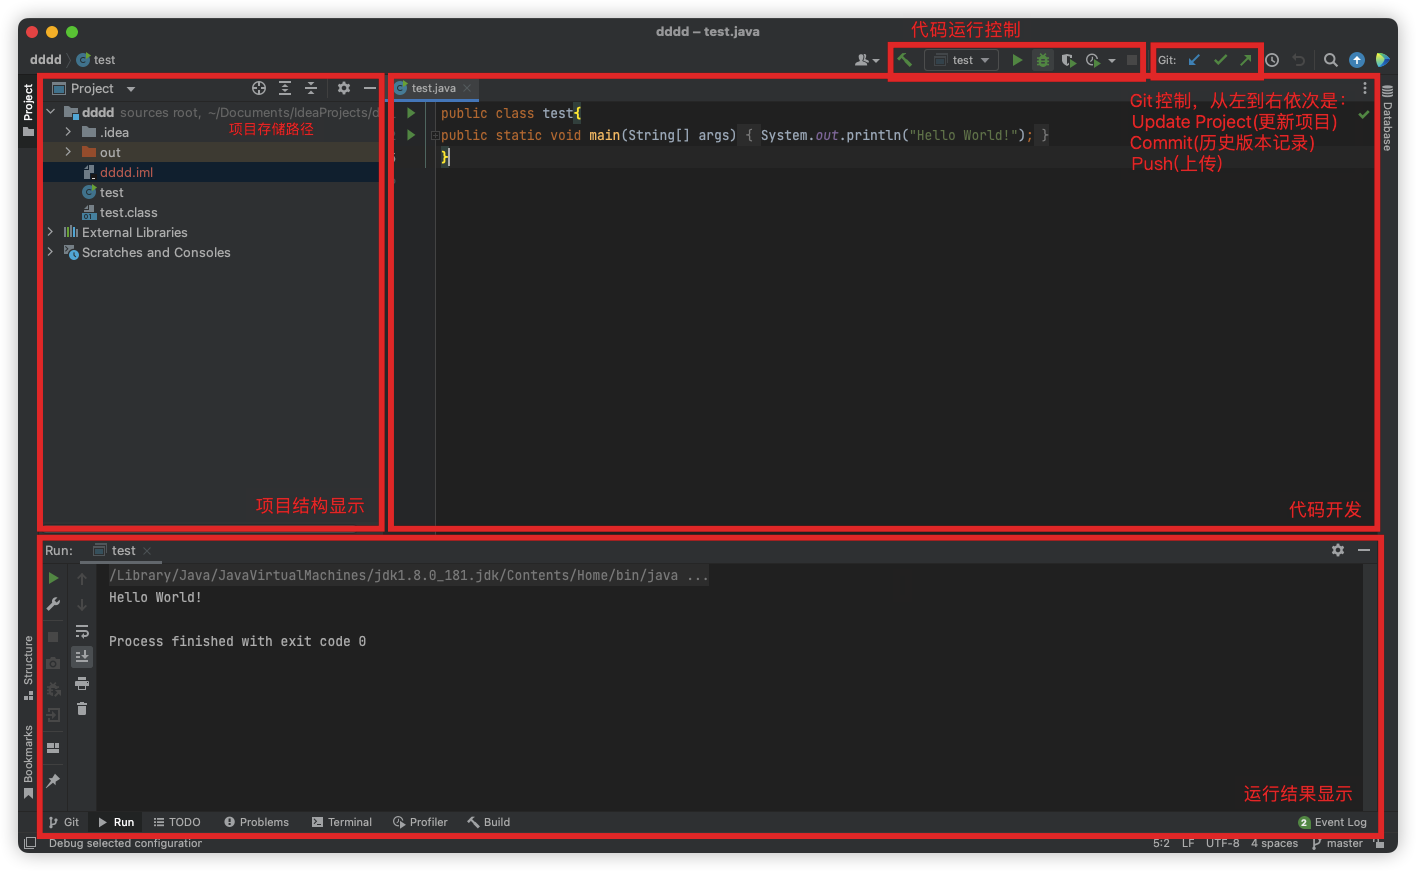Select Opened File crosshair in Project panel
The image size is (1416, 871).
coord(259,88)
